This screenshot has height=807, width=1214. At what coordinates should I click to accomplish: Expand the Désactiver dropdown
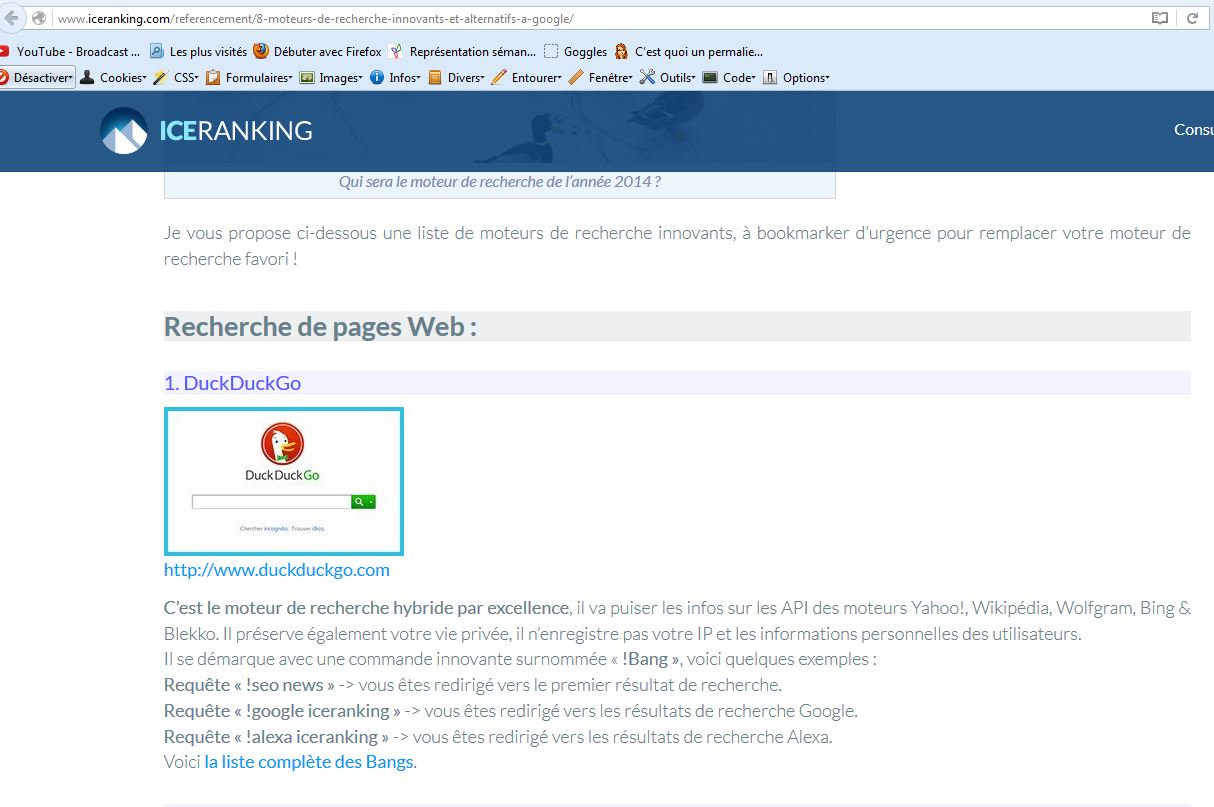(36, 77)
